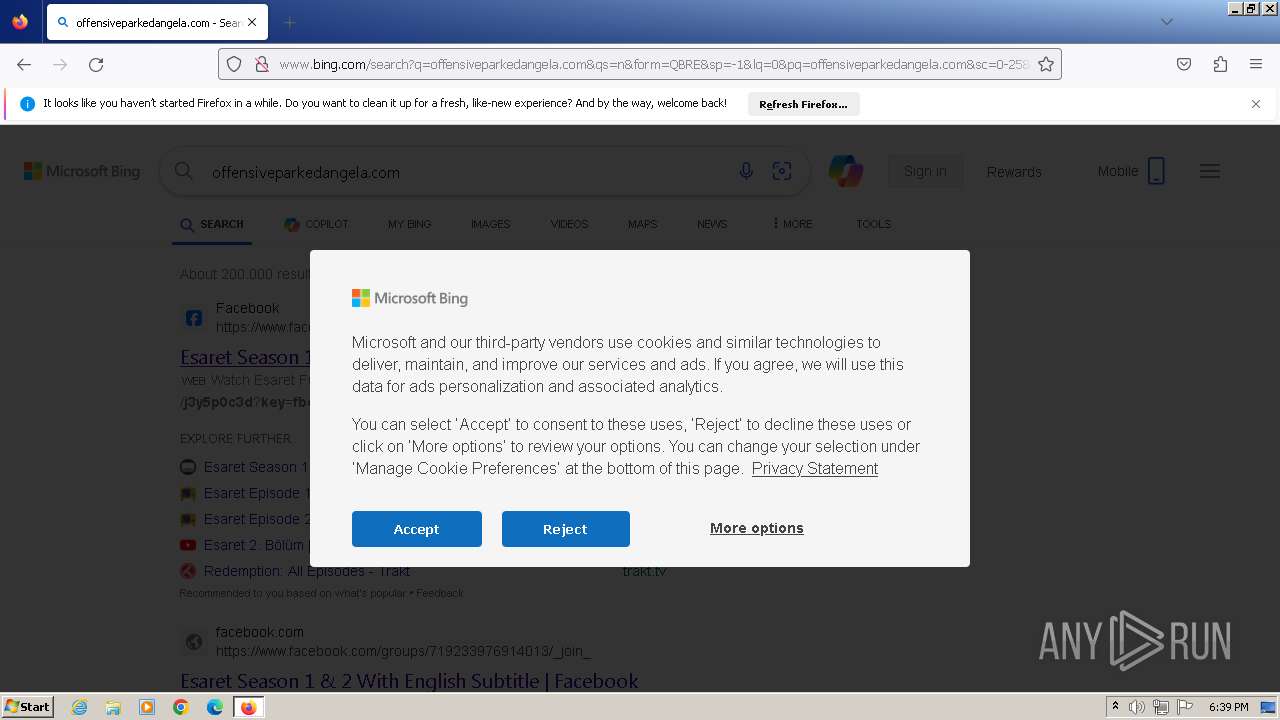The height and width of the screenshot is (720, 1280).
Task: Open the Firefox application menu
Action: 1256,64
